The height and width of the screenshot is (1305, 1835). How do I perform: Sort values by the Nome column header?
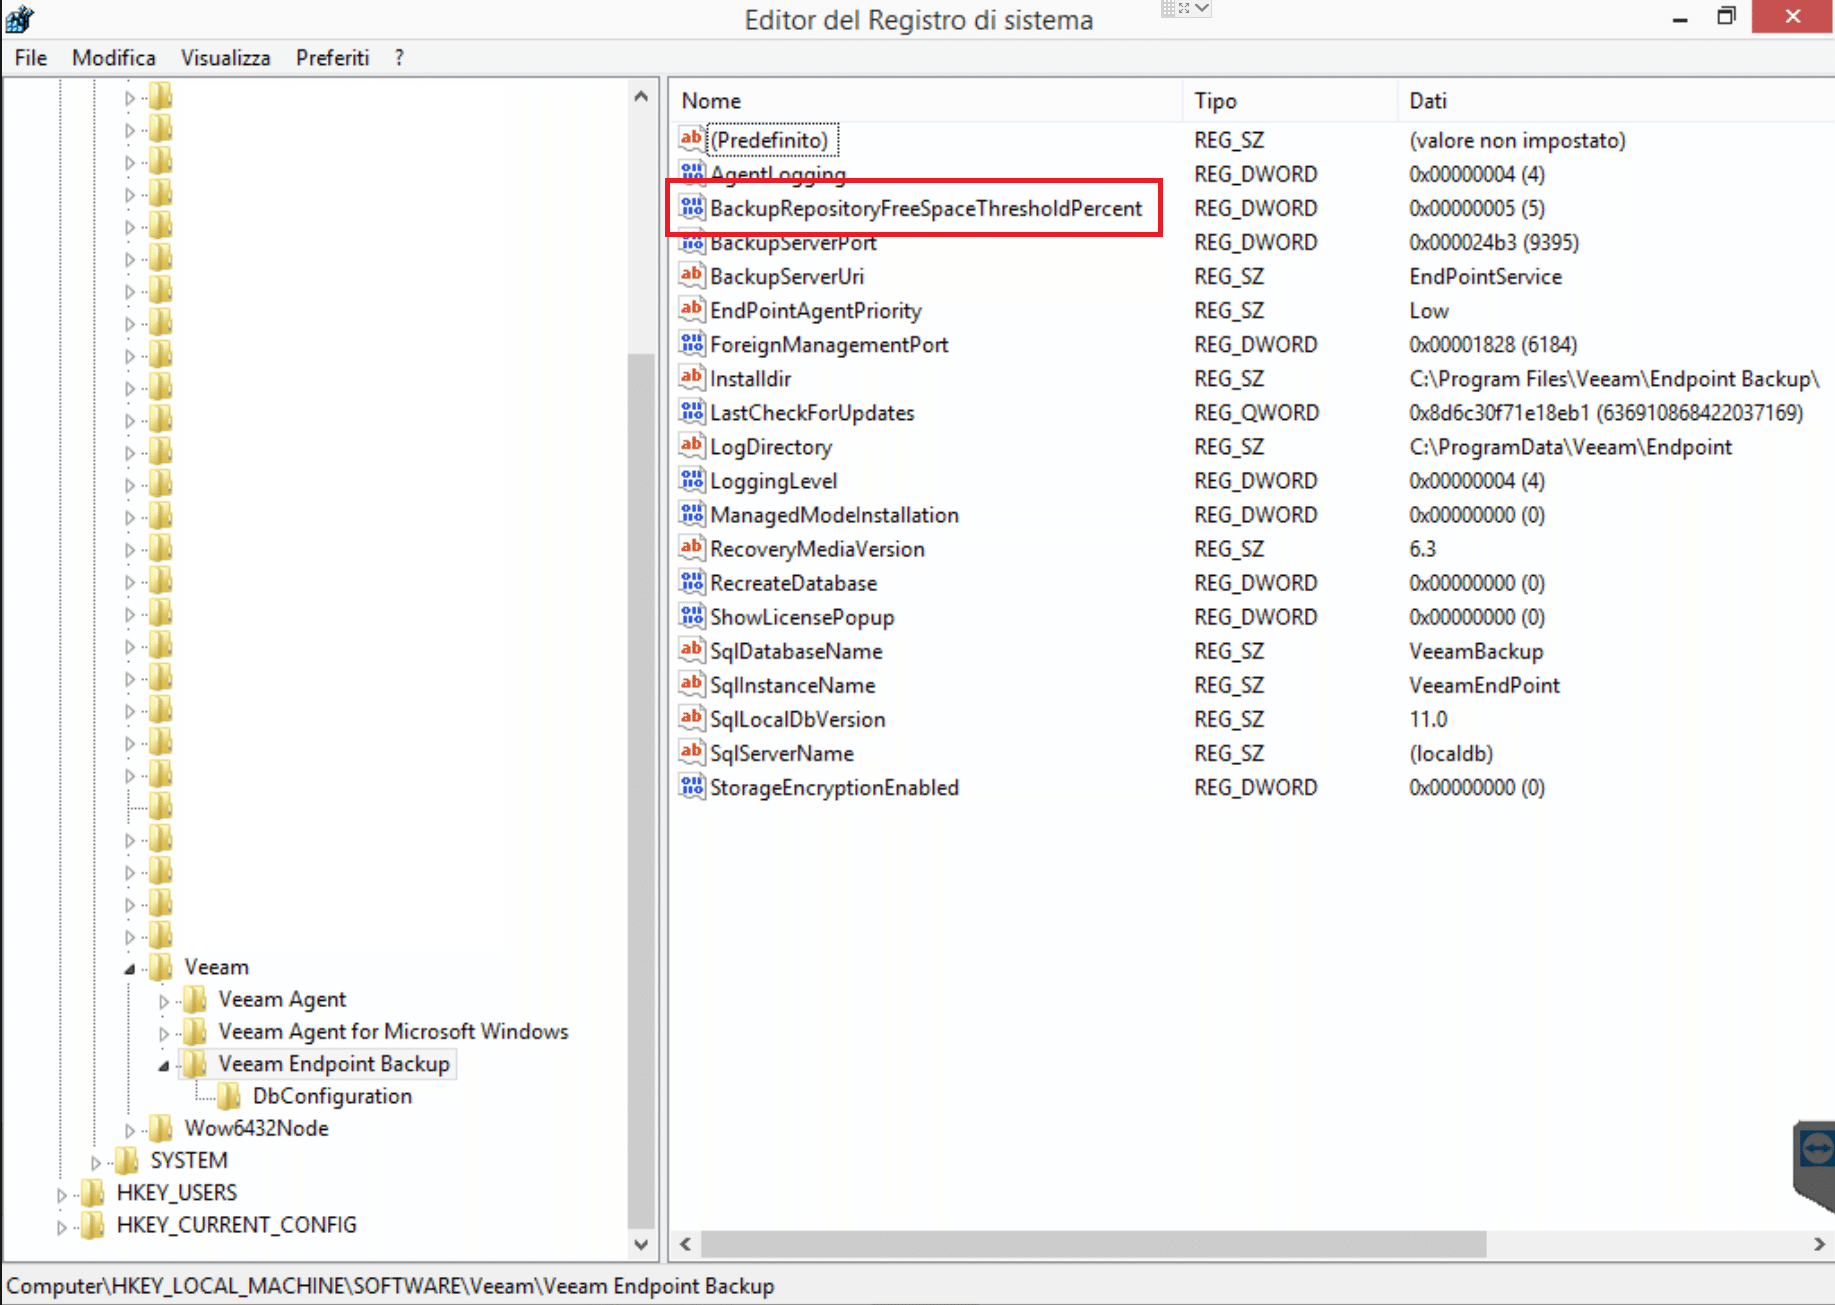tap(927, 100)
